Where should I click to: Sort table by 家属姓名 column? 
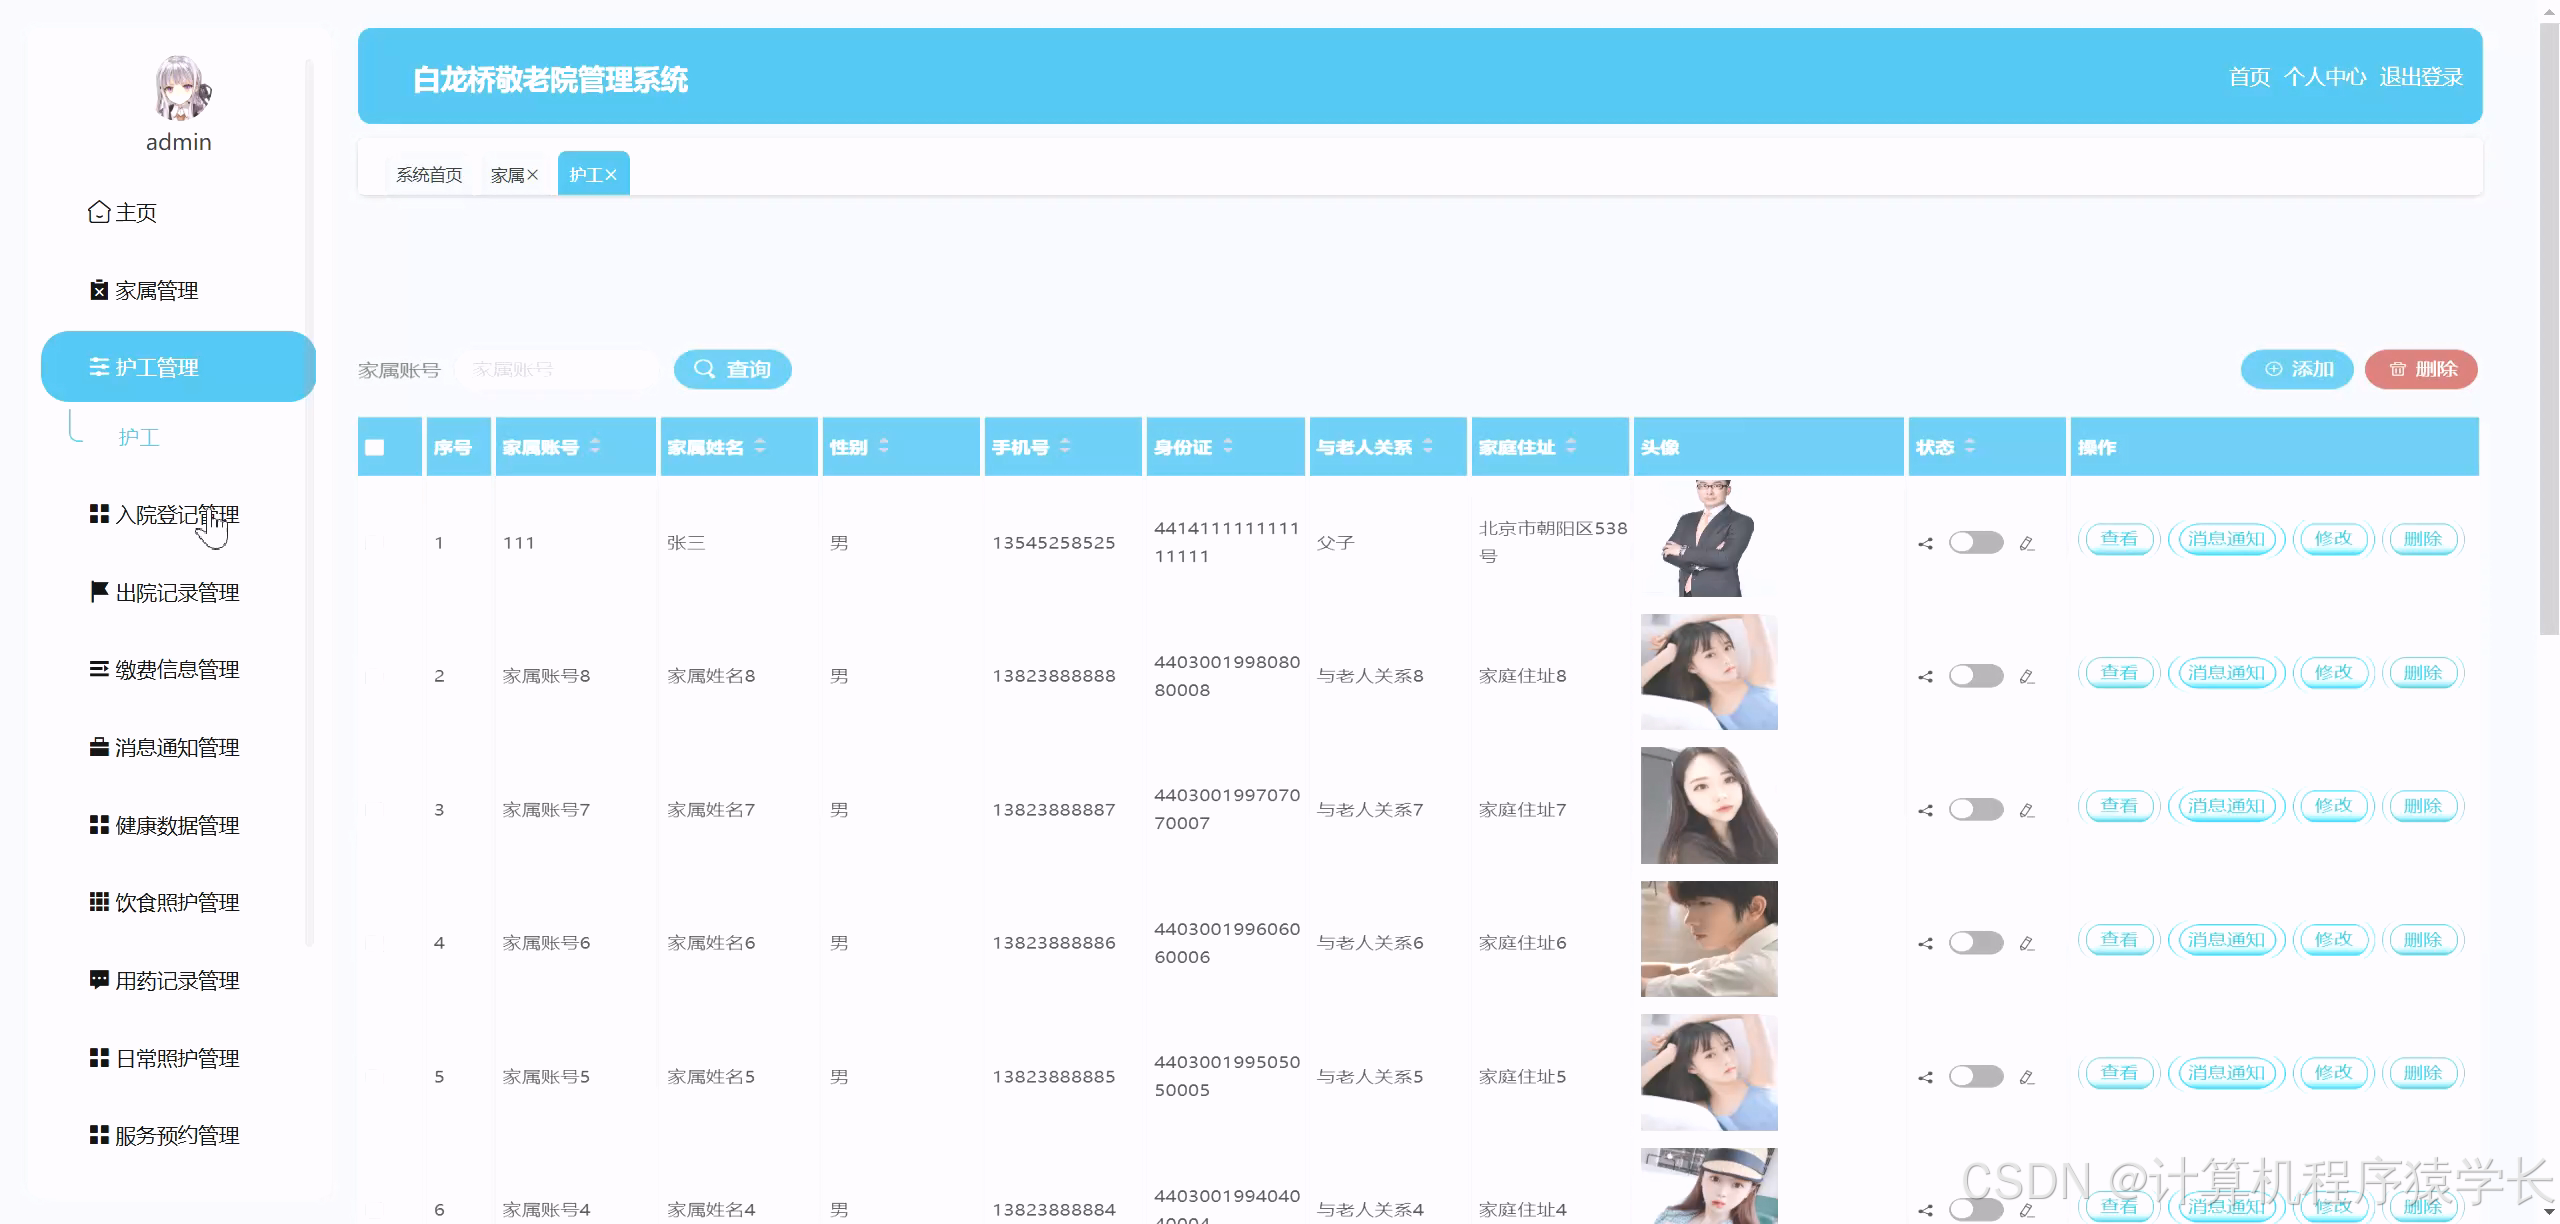(x=760, y=446)
